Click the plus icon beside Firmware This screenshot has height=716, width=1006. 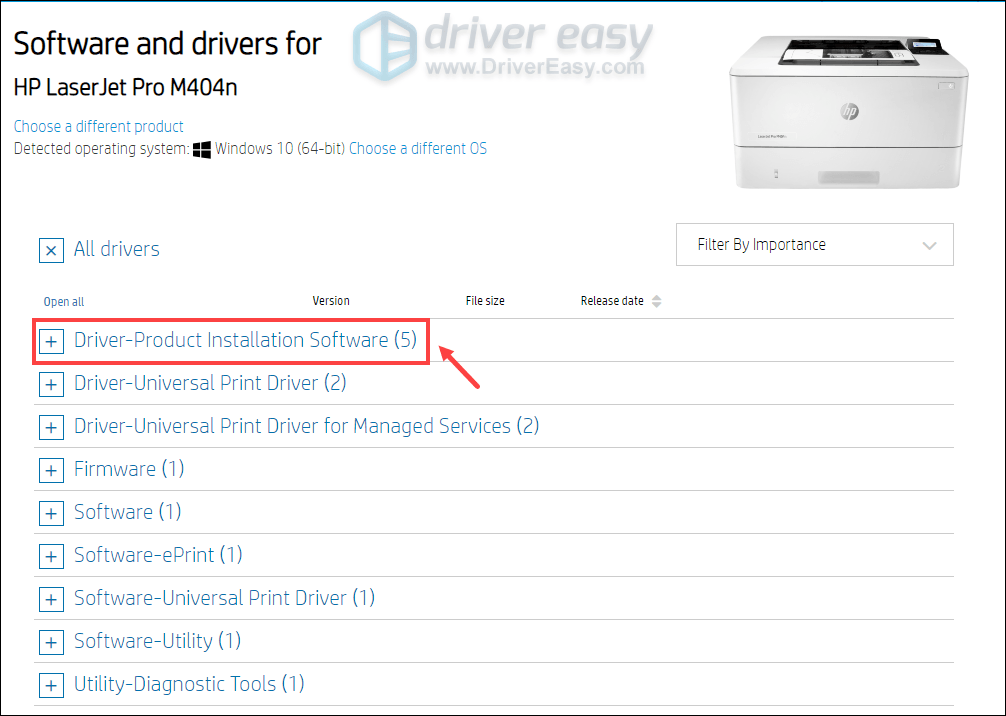pos(51,470)
